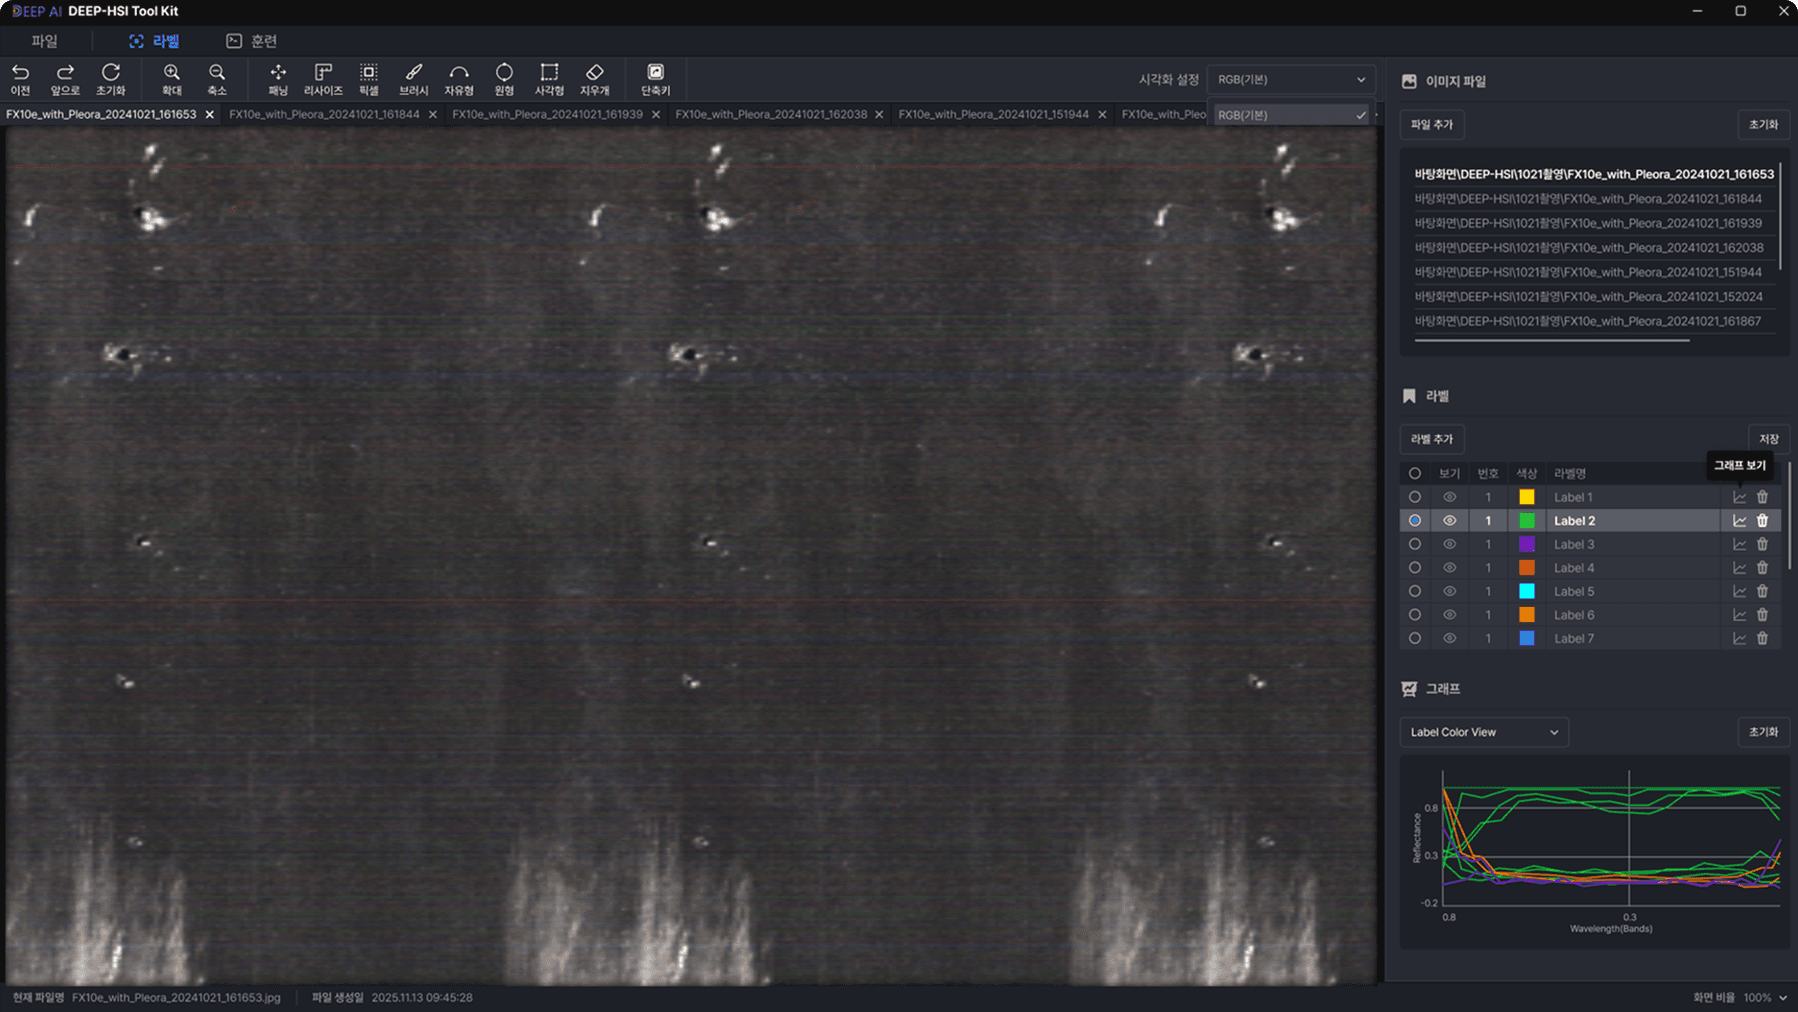Click the 확대 zoom-in icon
Screen dimensions: 1798x1012
[x=172, y=79]
